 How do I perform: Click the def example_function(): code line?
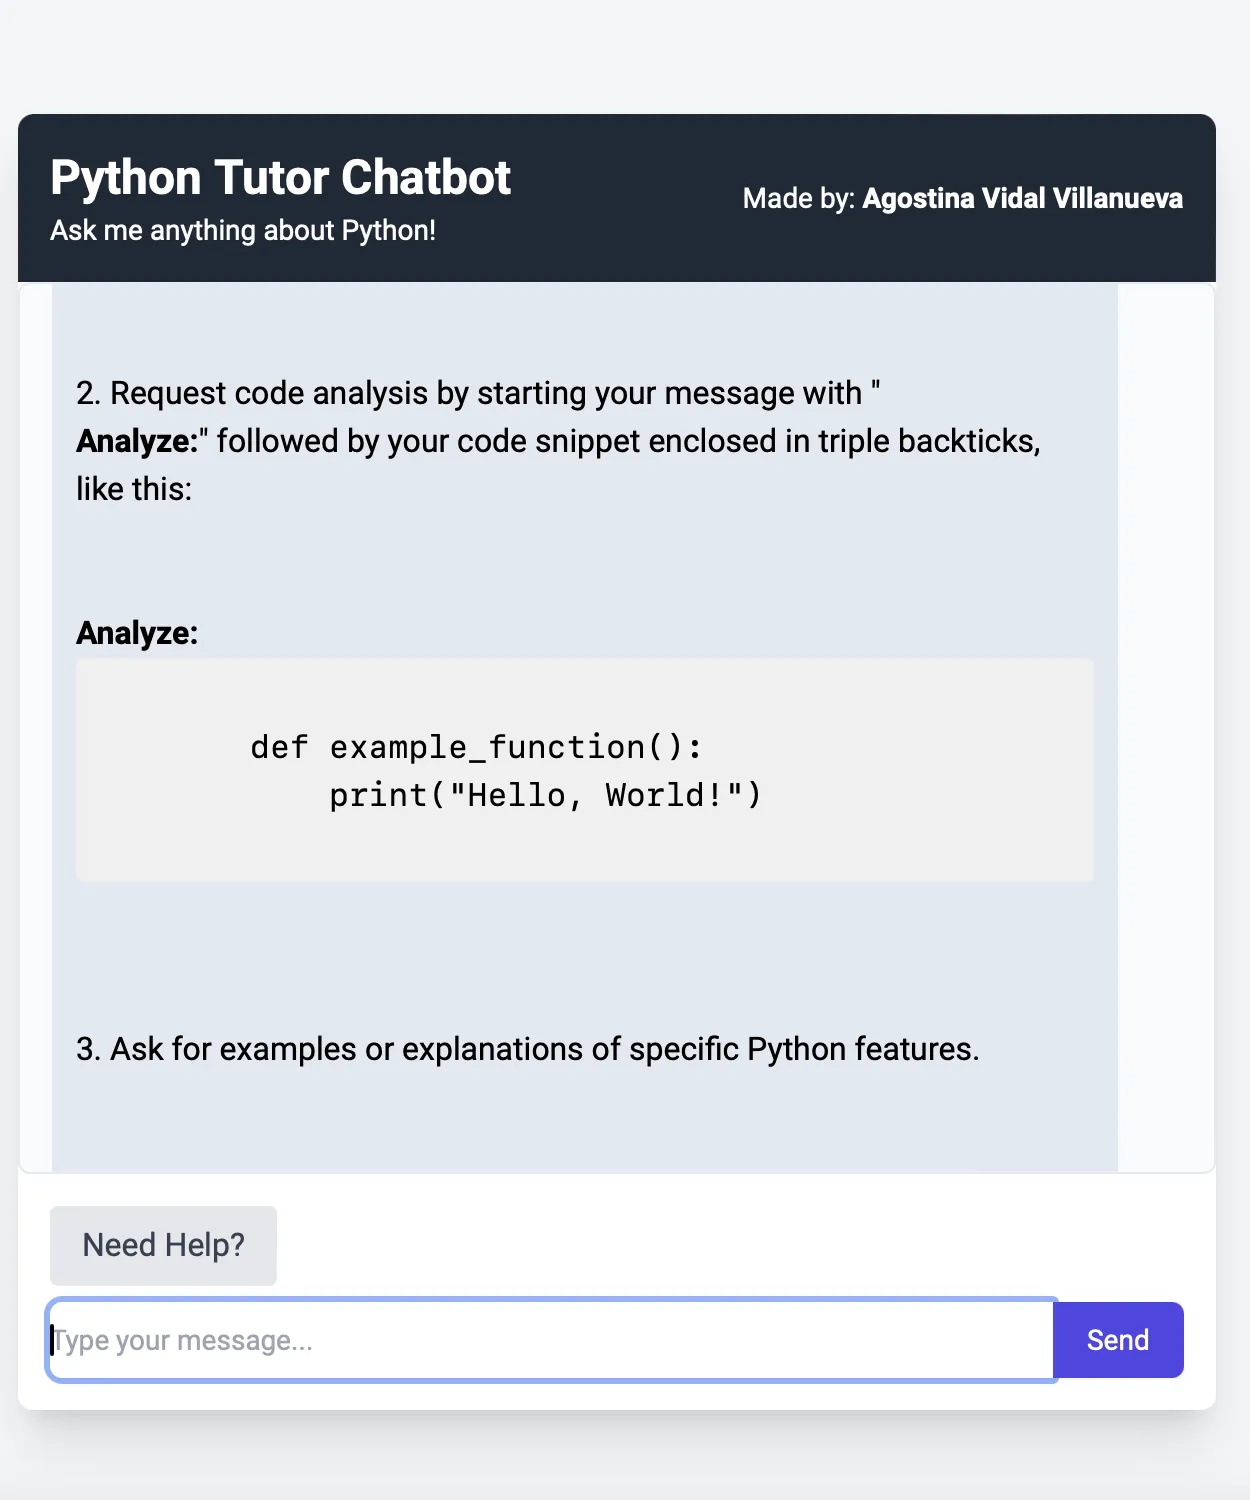pos(476,747)
